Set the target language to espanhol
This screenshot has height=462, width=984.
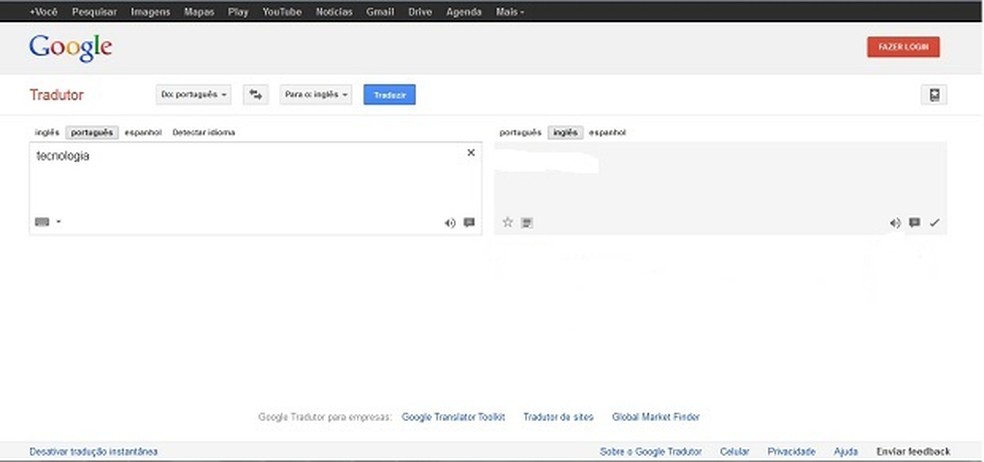[608, 132]
